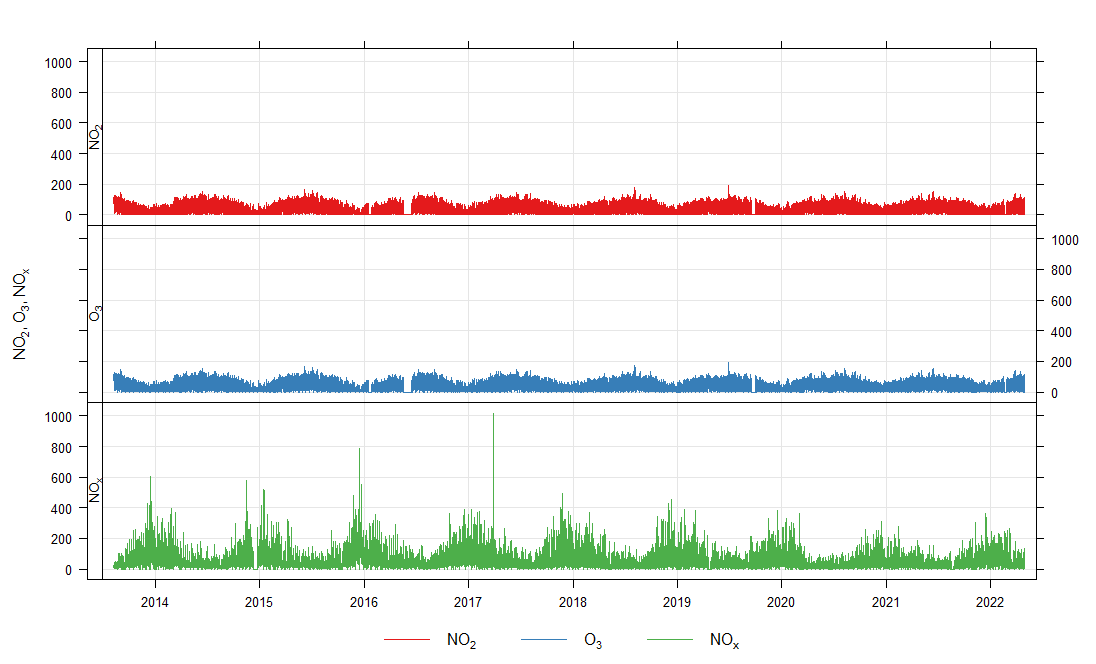Select the 800 tick label of the O3 panel
1096x664 pixels.
tap(1061, 270)
